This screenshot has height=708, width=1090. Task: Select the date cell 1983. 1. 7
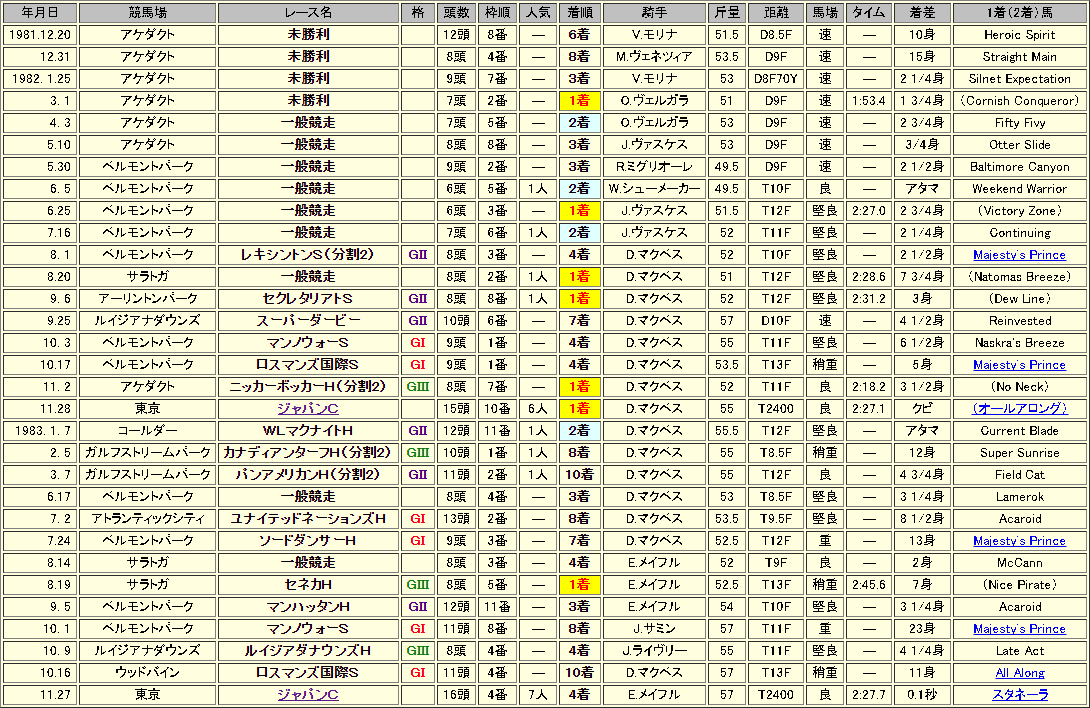(x=40, y=431)
